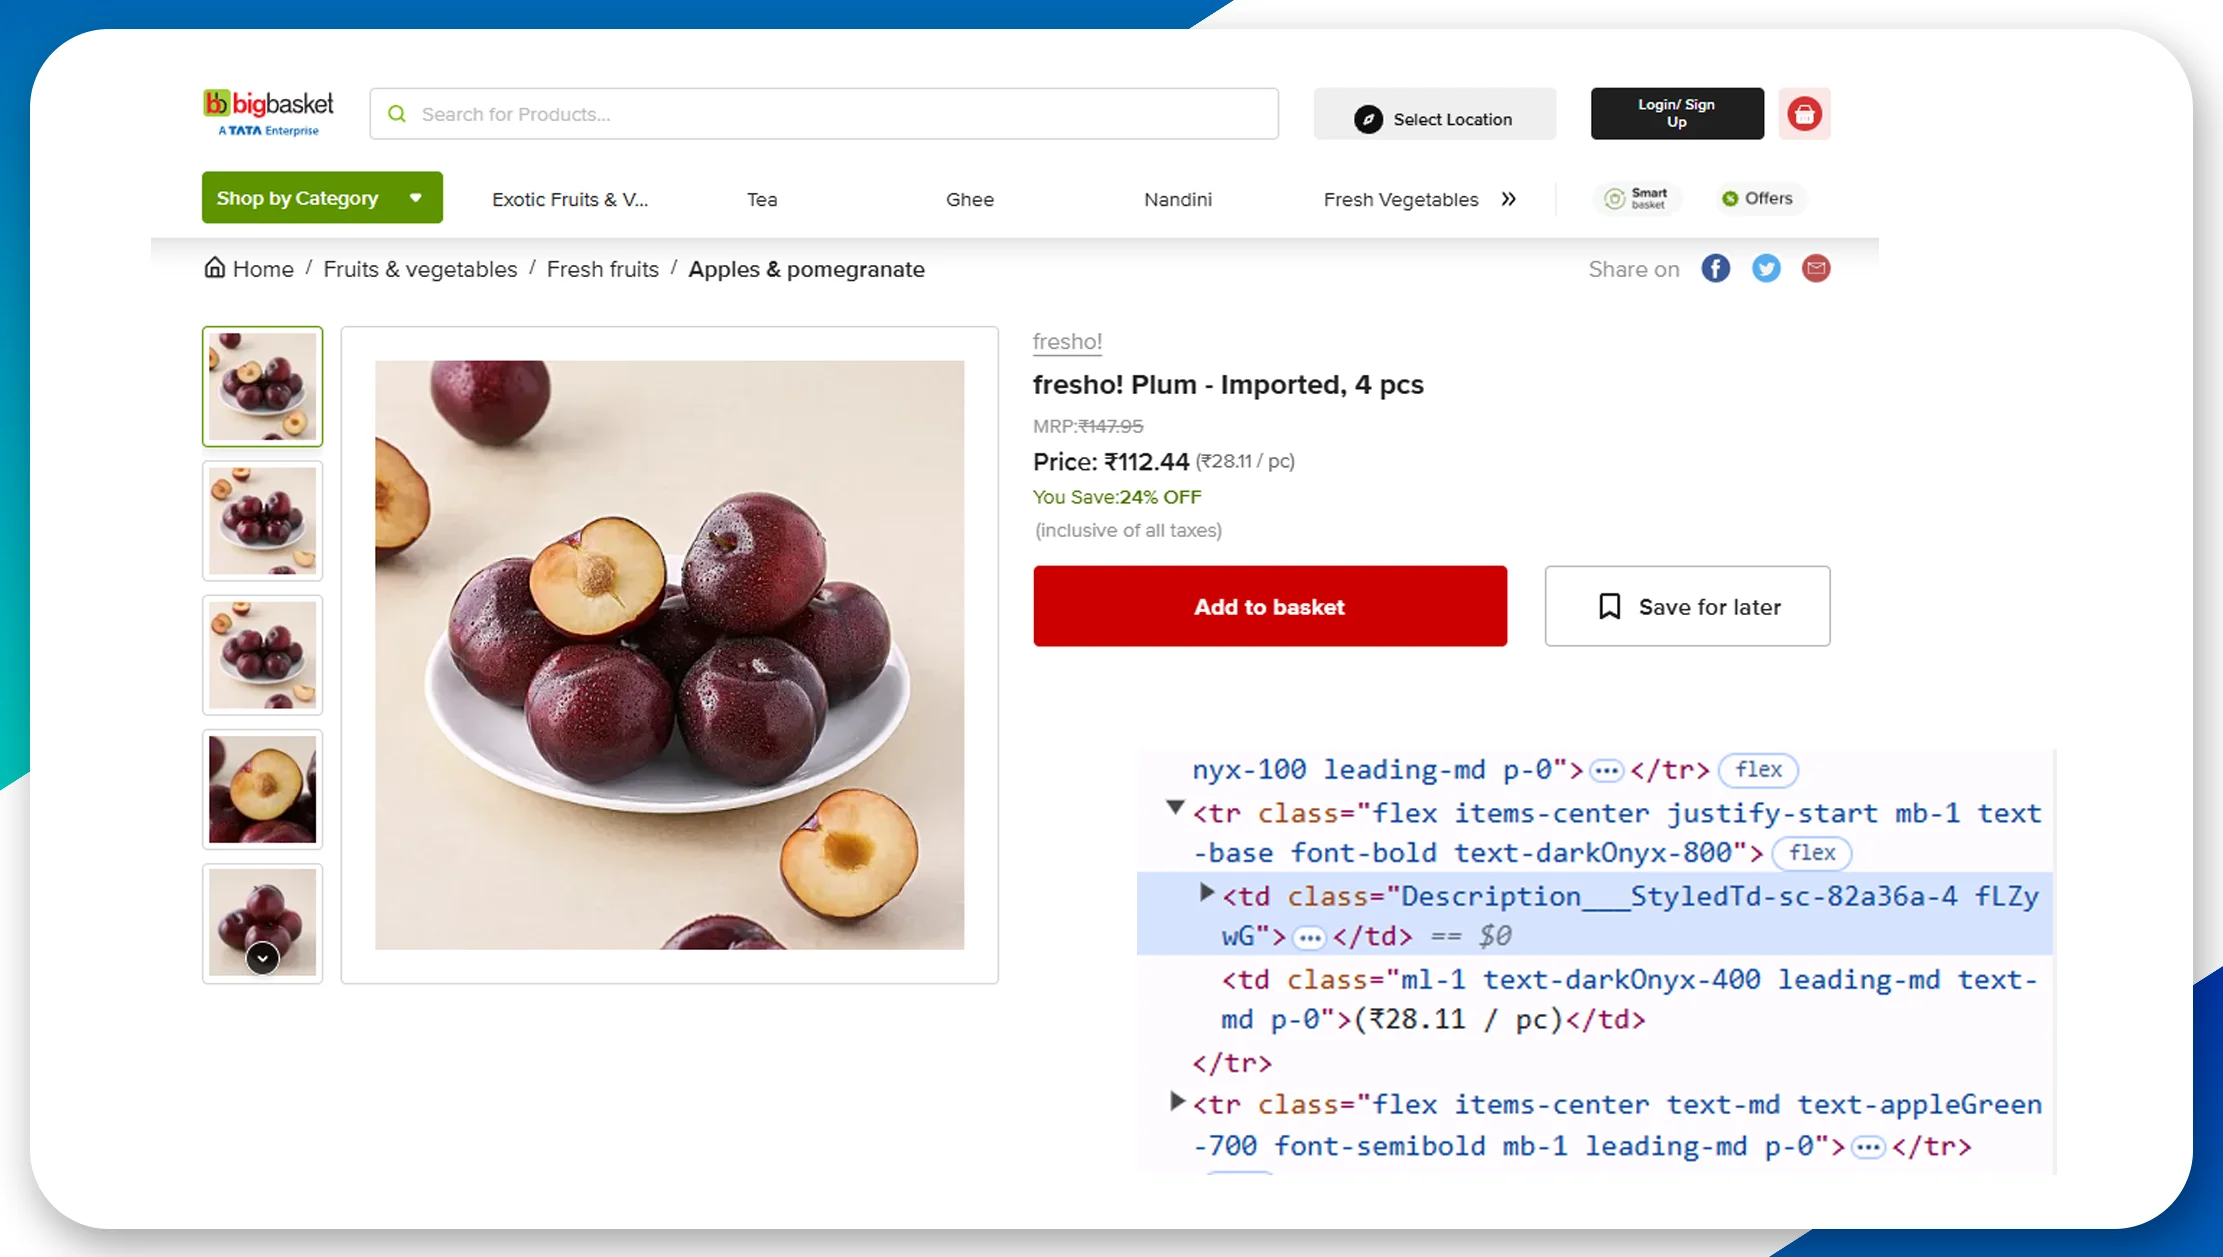This screenshot has width=2223, height=1257.
Task: Click Add to basket
Action: (1270, 606)
